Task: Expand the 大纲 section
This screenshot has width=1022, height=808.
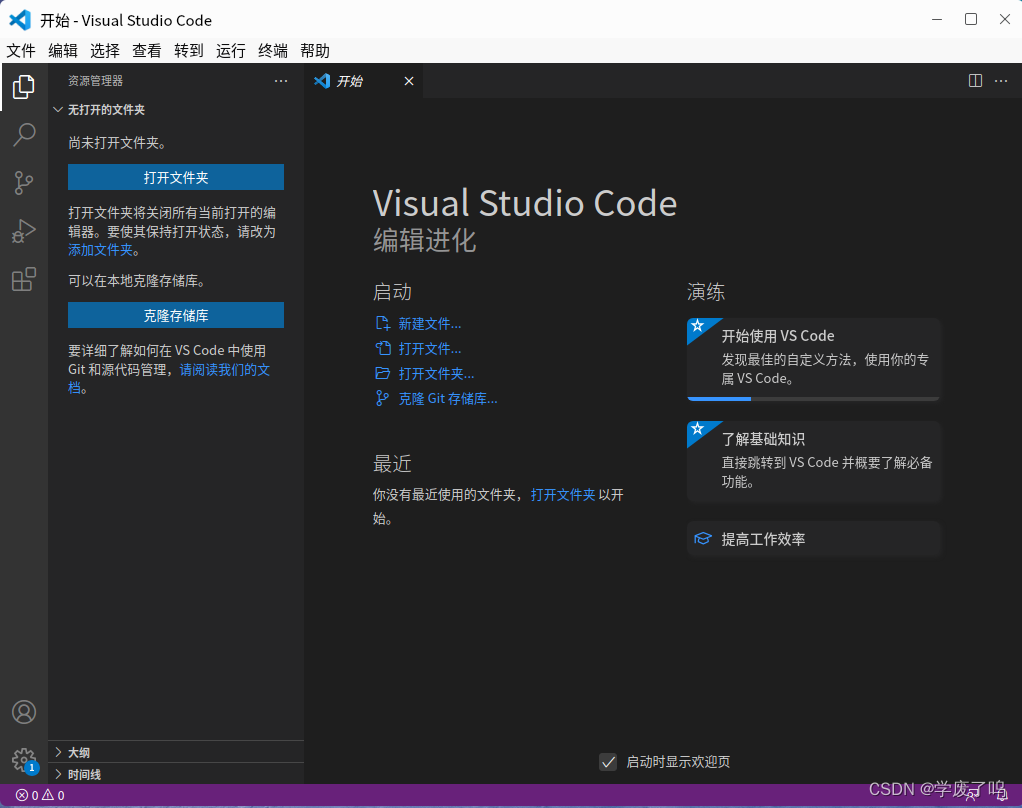Action: coord(176,752)
